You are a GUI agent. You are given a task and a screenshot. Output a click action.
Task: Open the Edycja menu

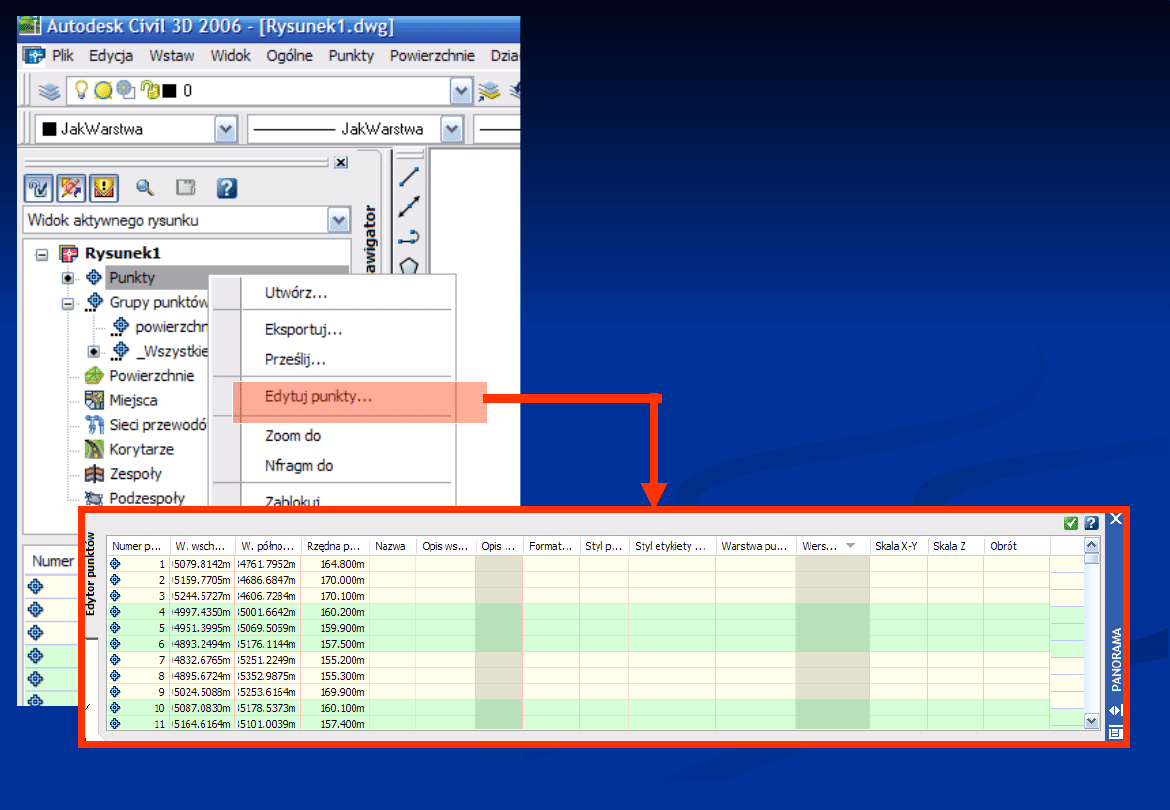tap(111, 56)
